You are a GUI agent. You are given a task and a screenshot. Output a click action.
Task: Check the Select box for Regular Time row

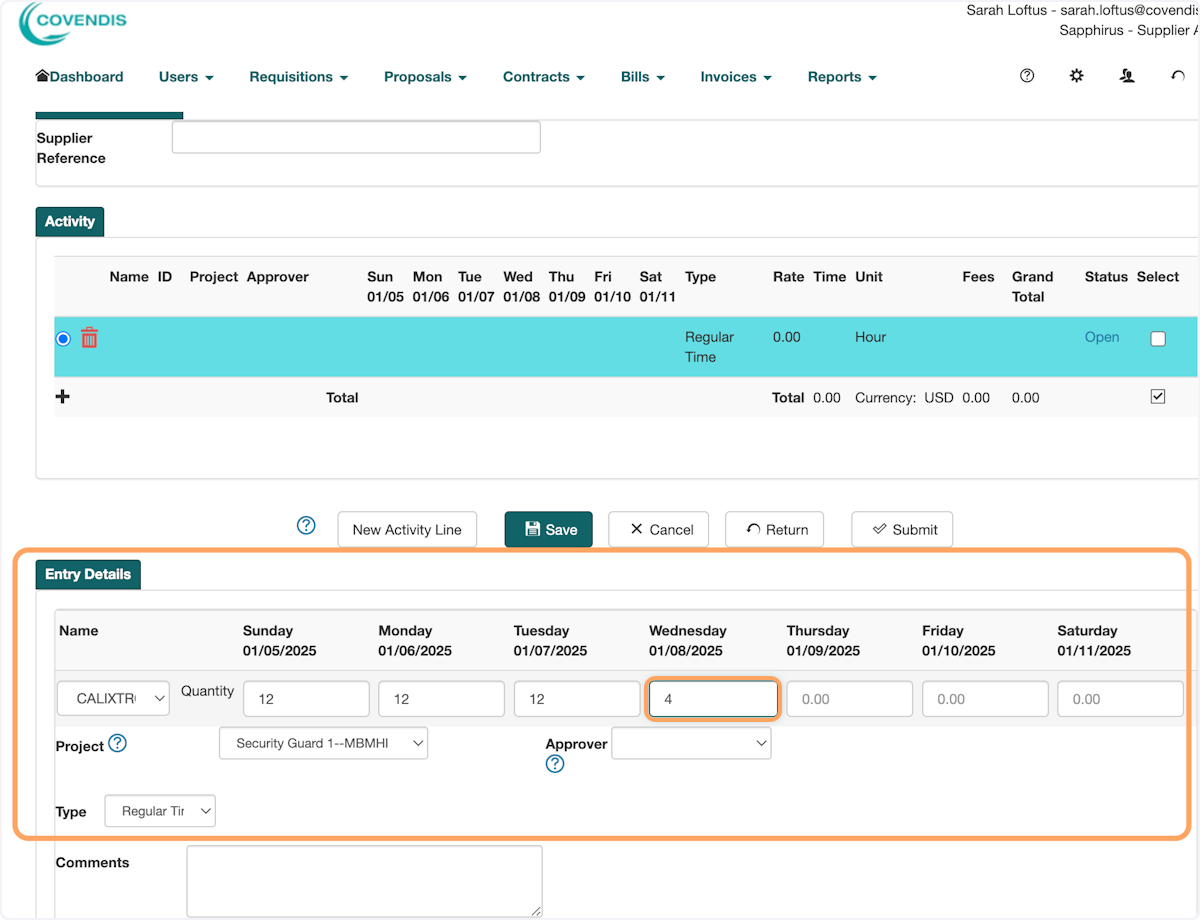click(x=1158, y=339)
